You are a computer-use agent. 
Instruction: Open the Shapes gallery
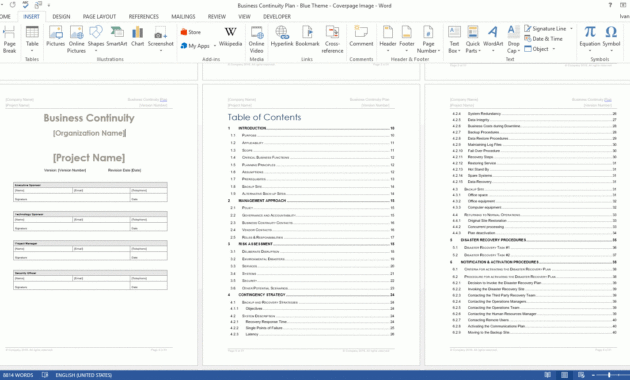click(x=96, y=39)
